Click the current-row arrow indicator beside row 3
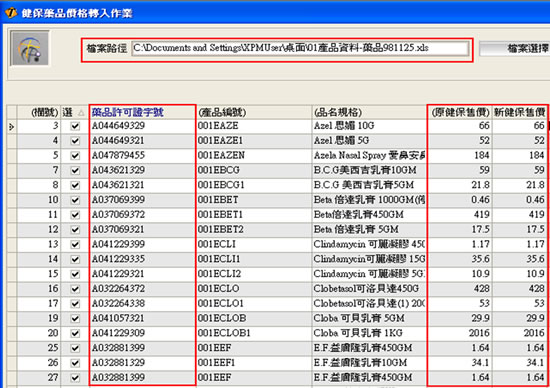 pyautogui.click(x=12, y=127)
